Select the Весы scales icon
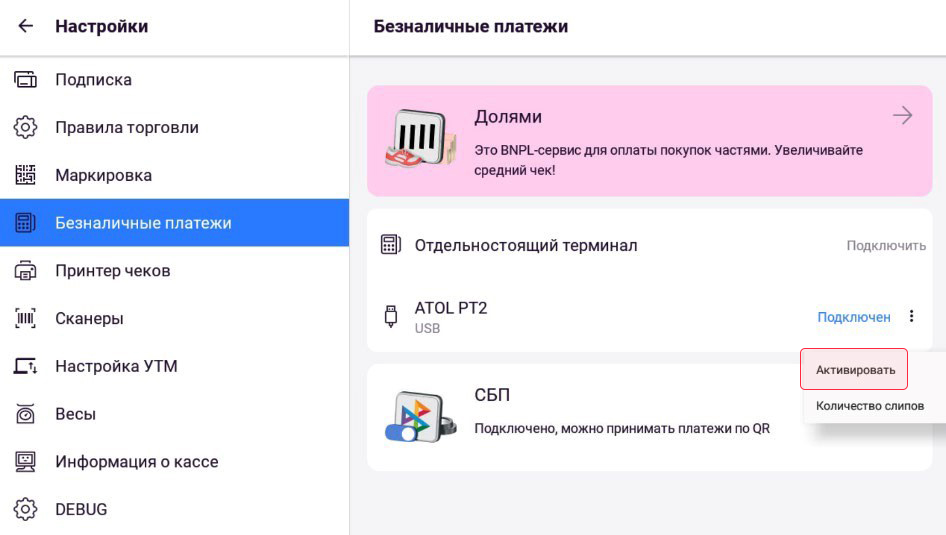 pos(25,414)
